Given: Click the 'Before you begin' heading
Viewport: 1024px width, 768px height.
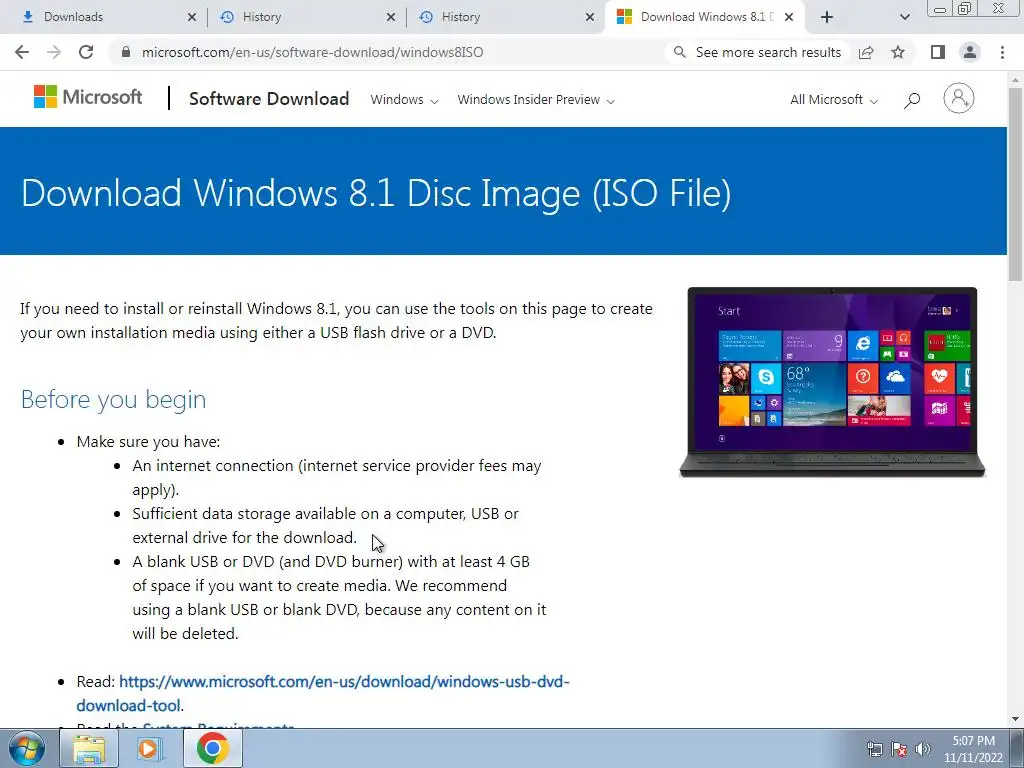Looking at the screenshot, I should tap(114, 399).
